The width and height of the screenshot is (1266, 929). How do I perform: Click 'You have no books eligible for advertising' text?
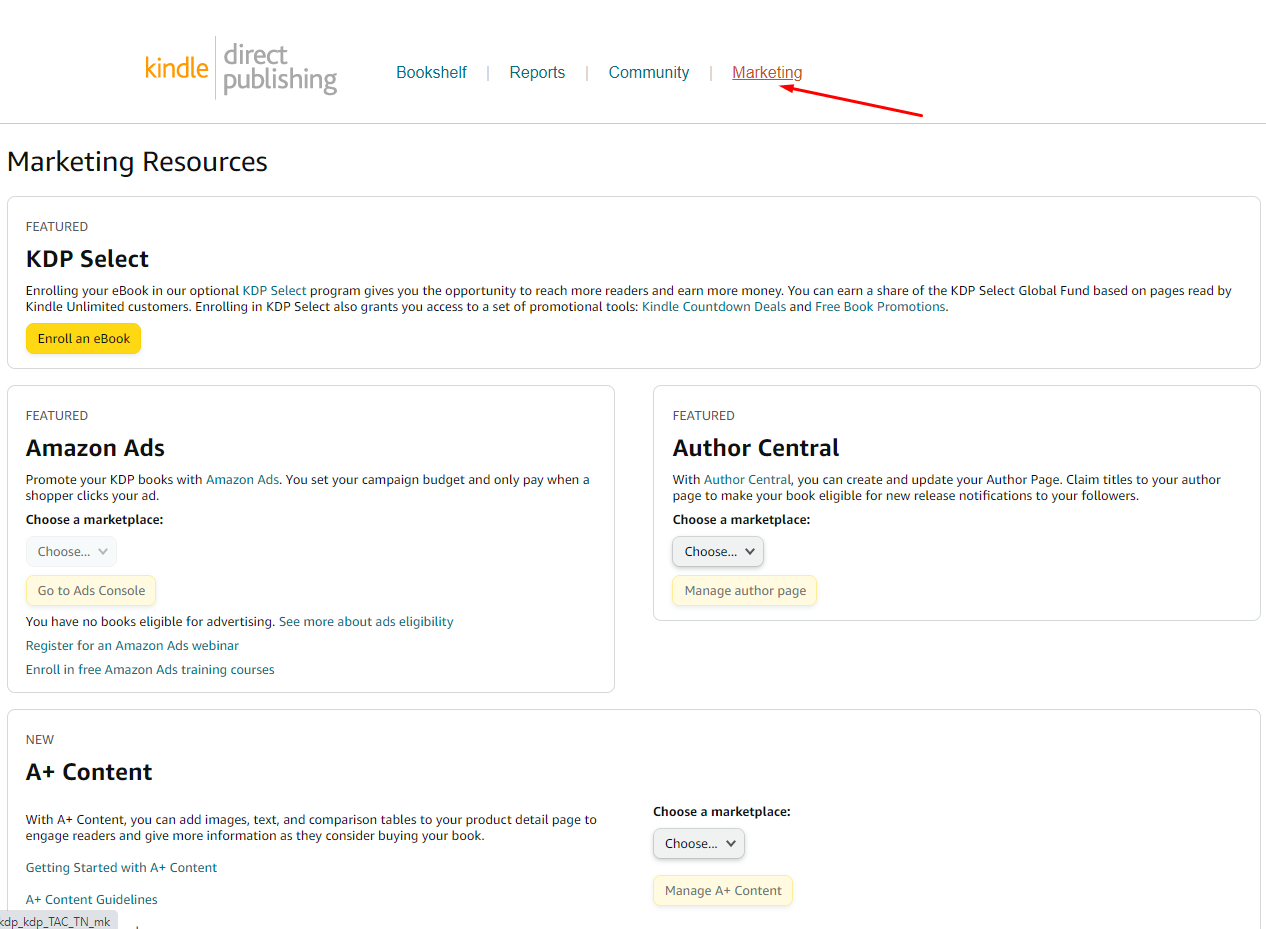[x=150, y=622]
